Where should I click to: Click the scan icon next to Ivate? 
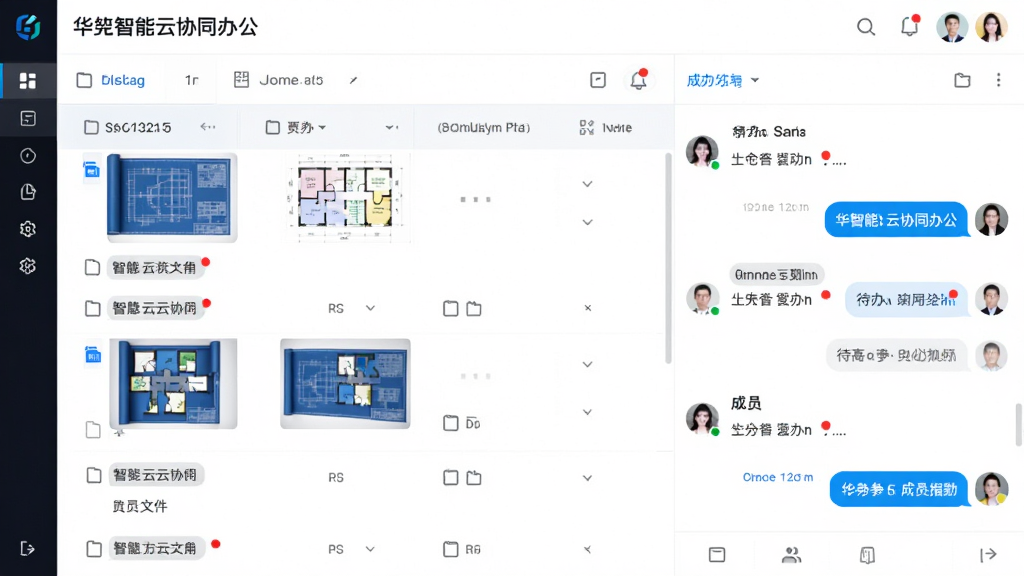coord(586,127)
